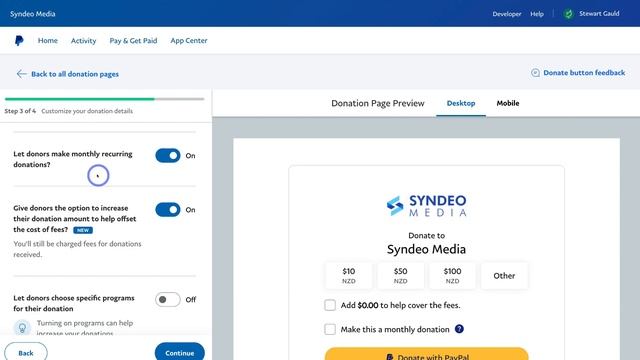Viewport: 640px width, 360px height.
Task: Click the green profile avatar icon
Action: 568,14
